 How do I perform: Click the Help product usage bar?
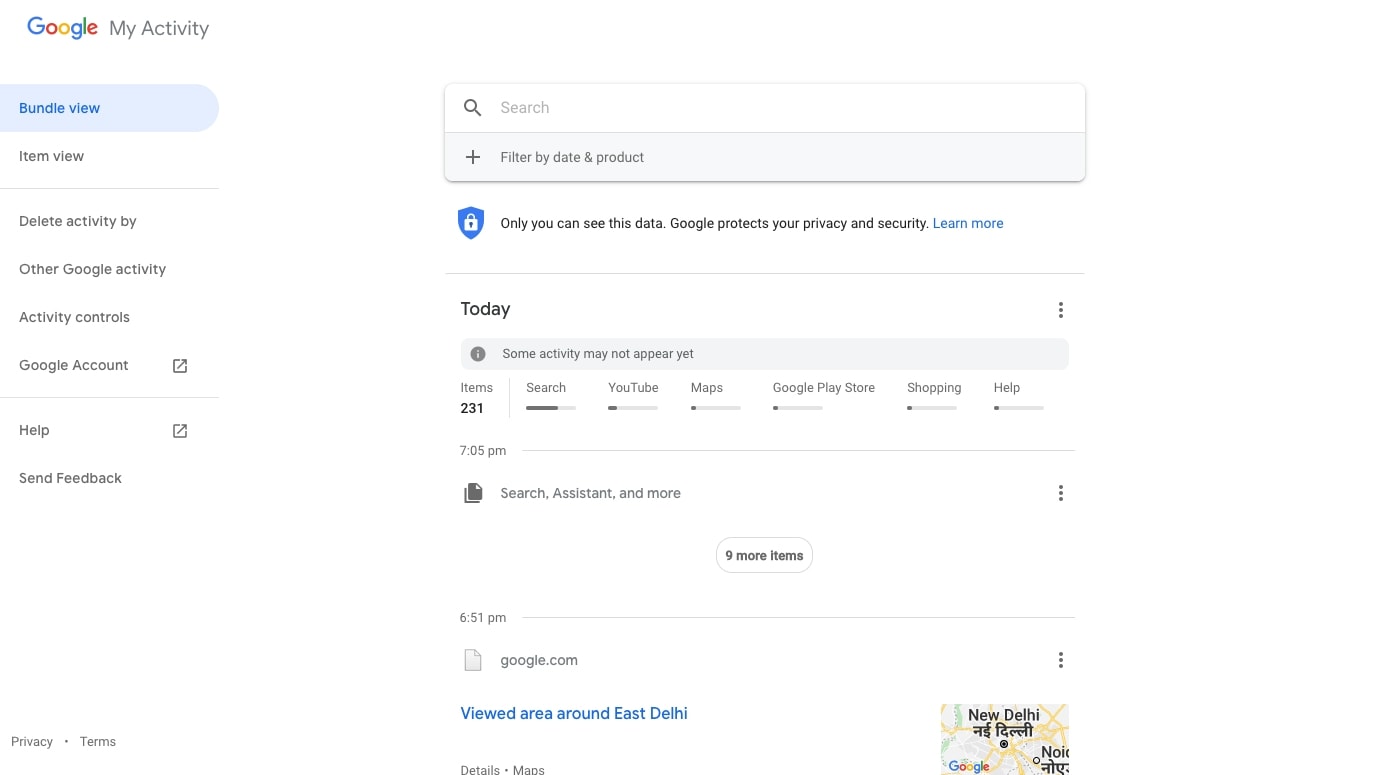[1019, 408]
